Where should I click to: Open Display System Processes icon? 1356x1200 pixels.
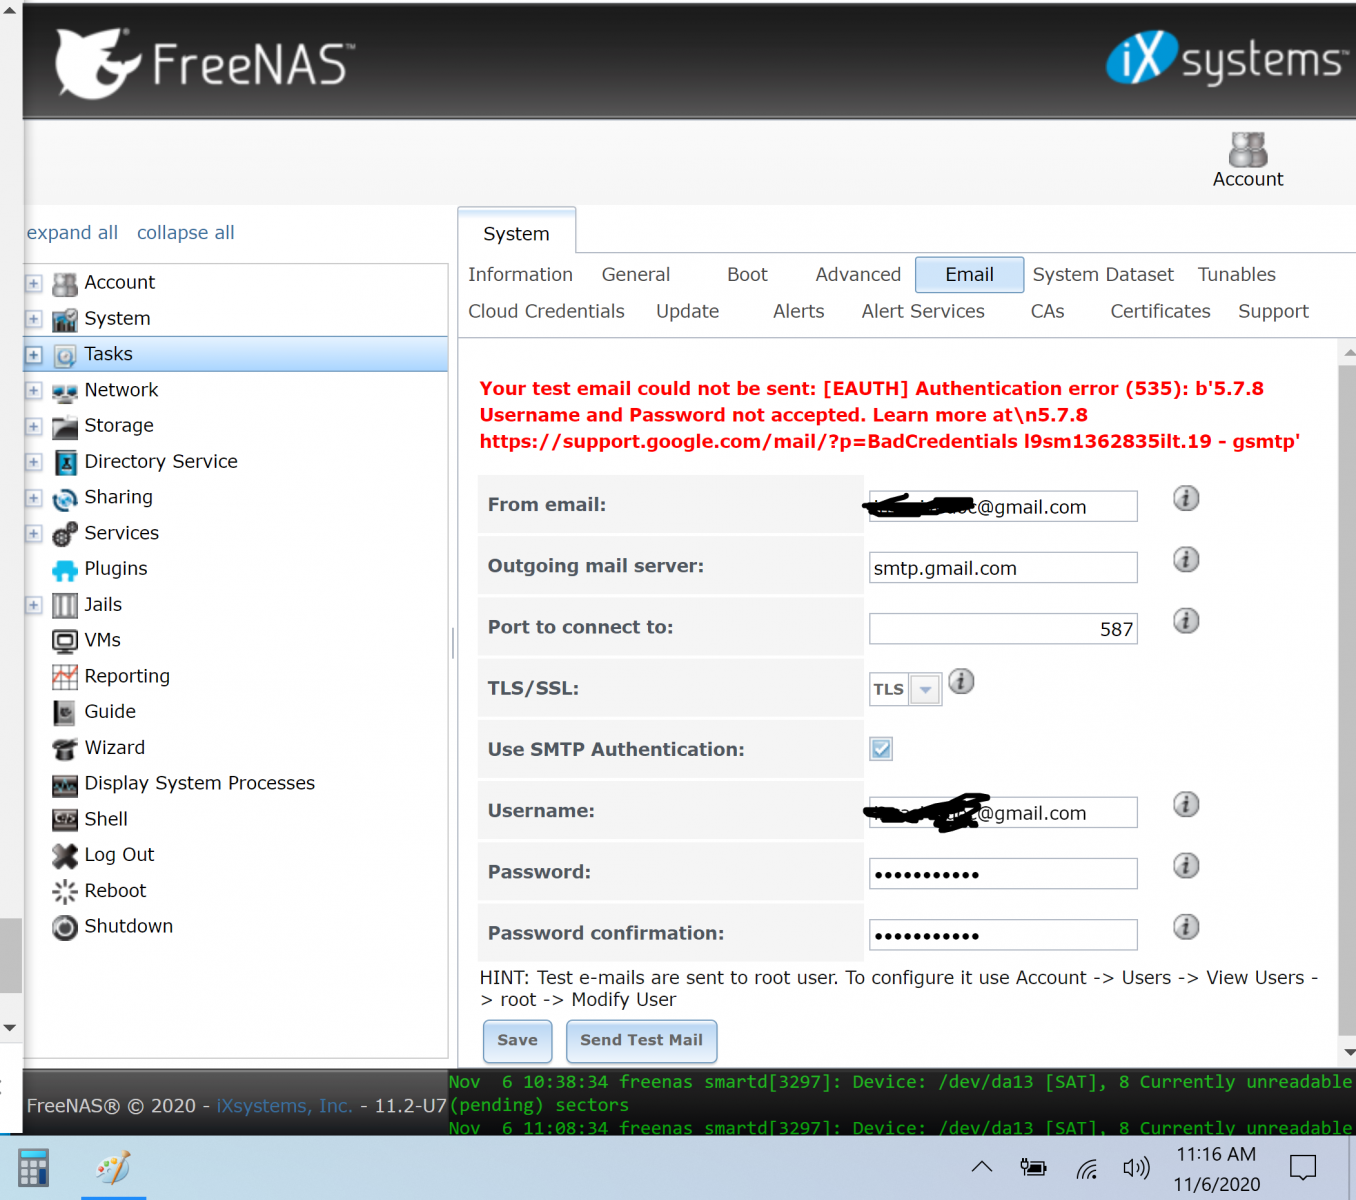pyautogui.click(x=65, y=784)
